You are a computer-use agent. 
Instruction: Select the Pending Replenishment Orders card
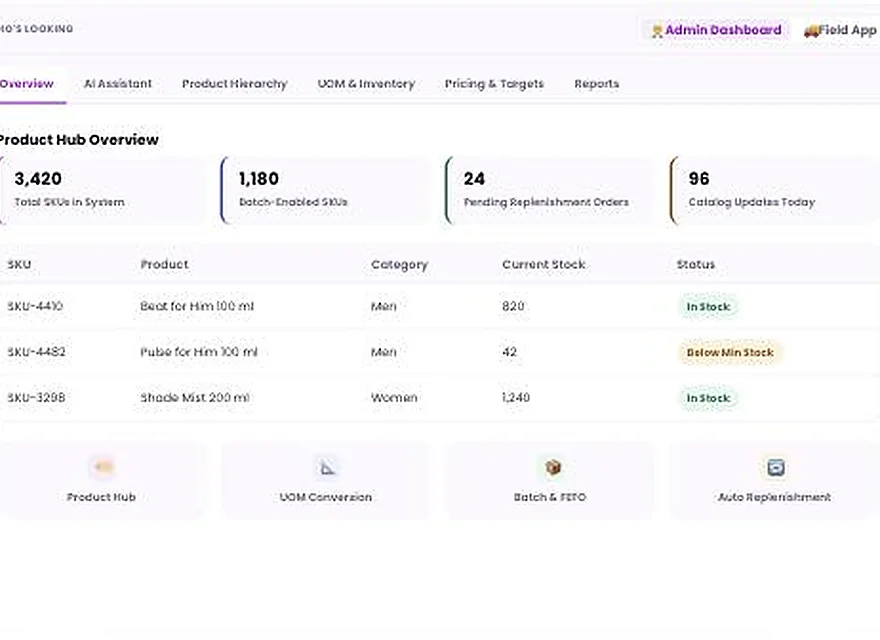[550, 190]
